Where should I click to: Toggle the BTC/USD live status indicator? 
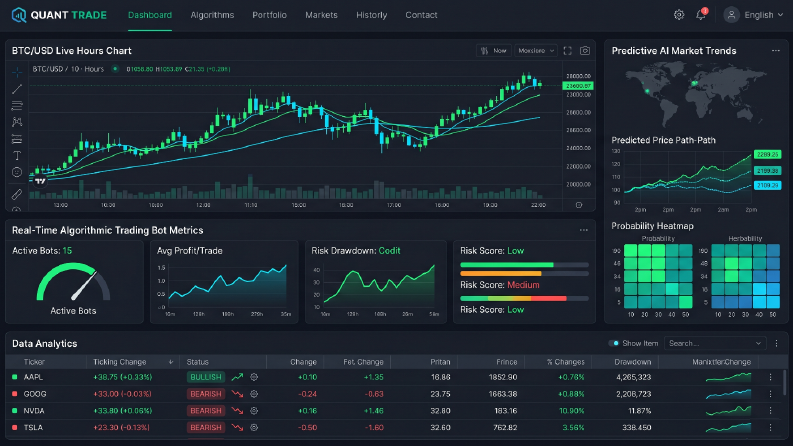click(115, 69)
